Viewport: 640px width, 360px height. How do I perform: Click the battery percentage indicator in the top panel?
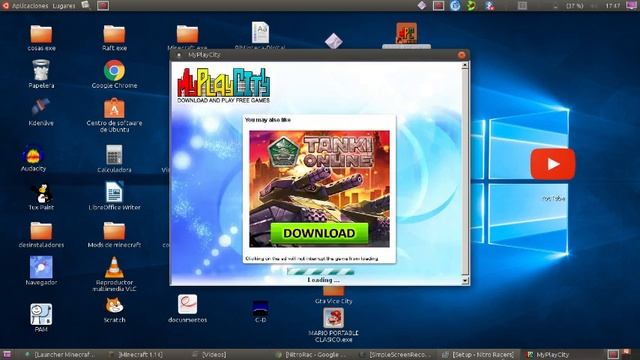(574, 6)
